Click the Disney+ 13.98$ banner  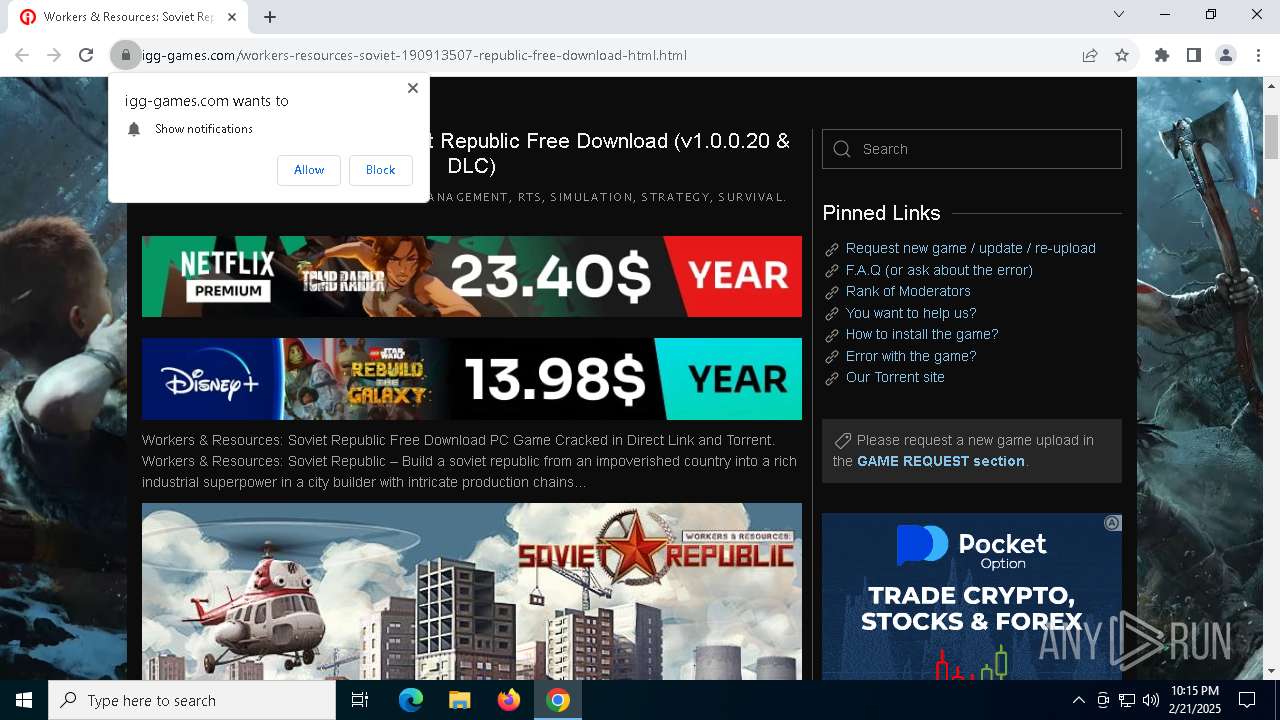pos(472,379)
